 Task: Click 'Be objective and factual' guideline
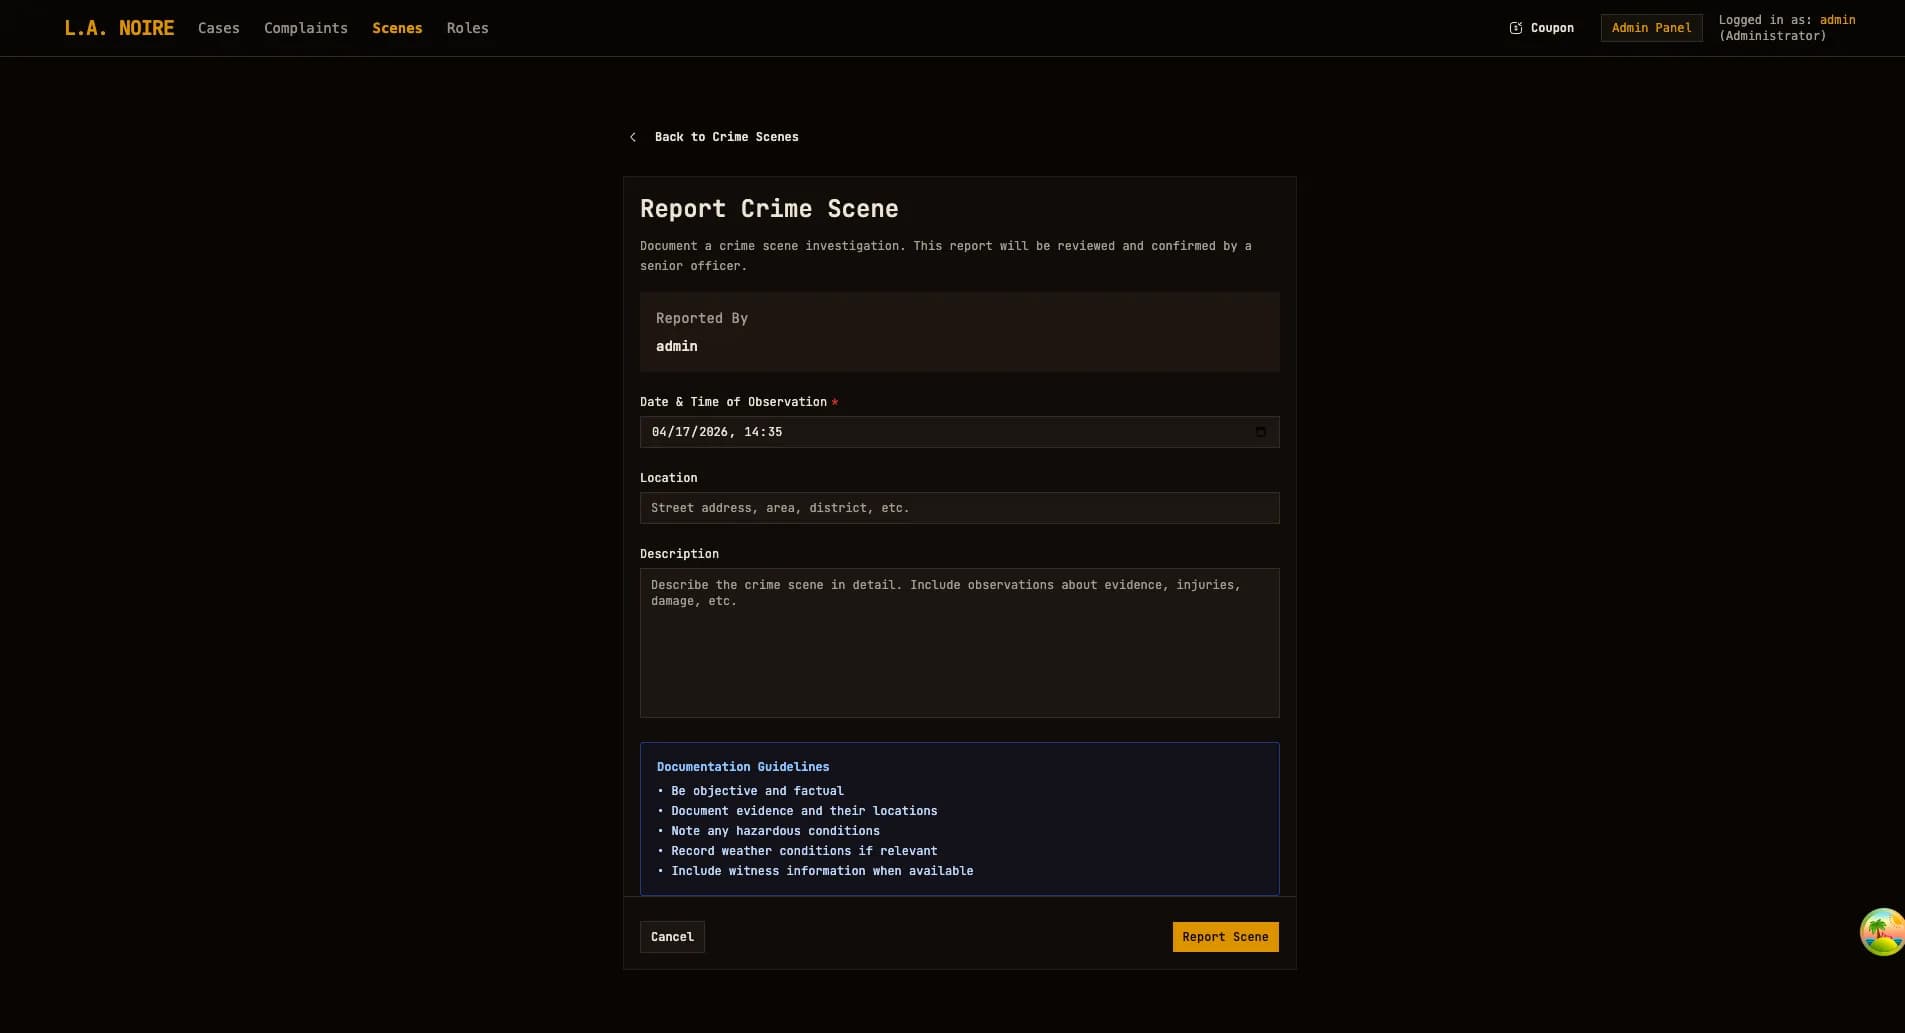point(757,791)
